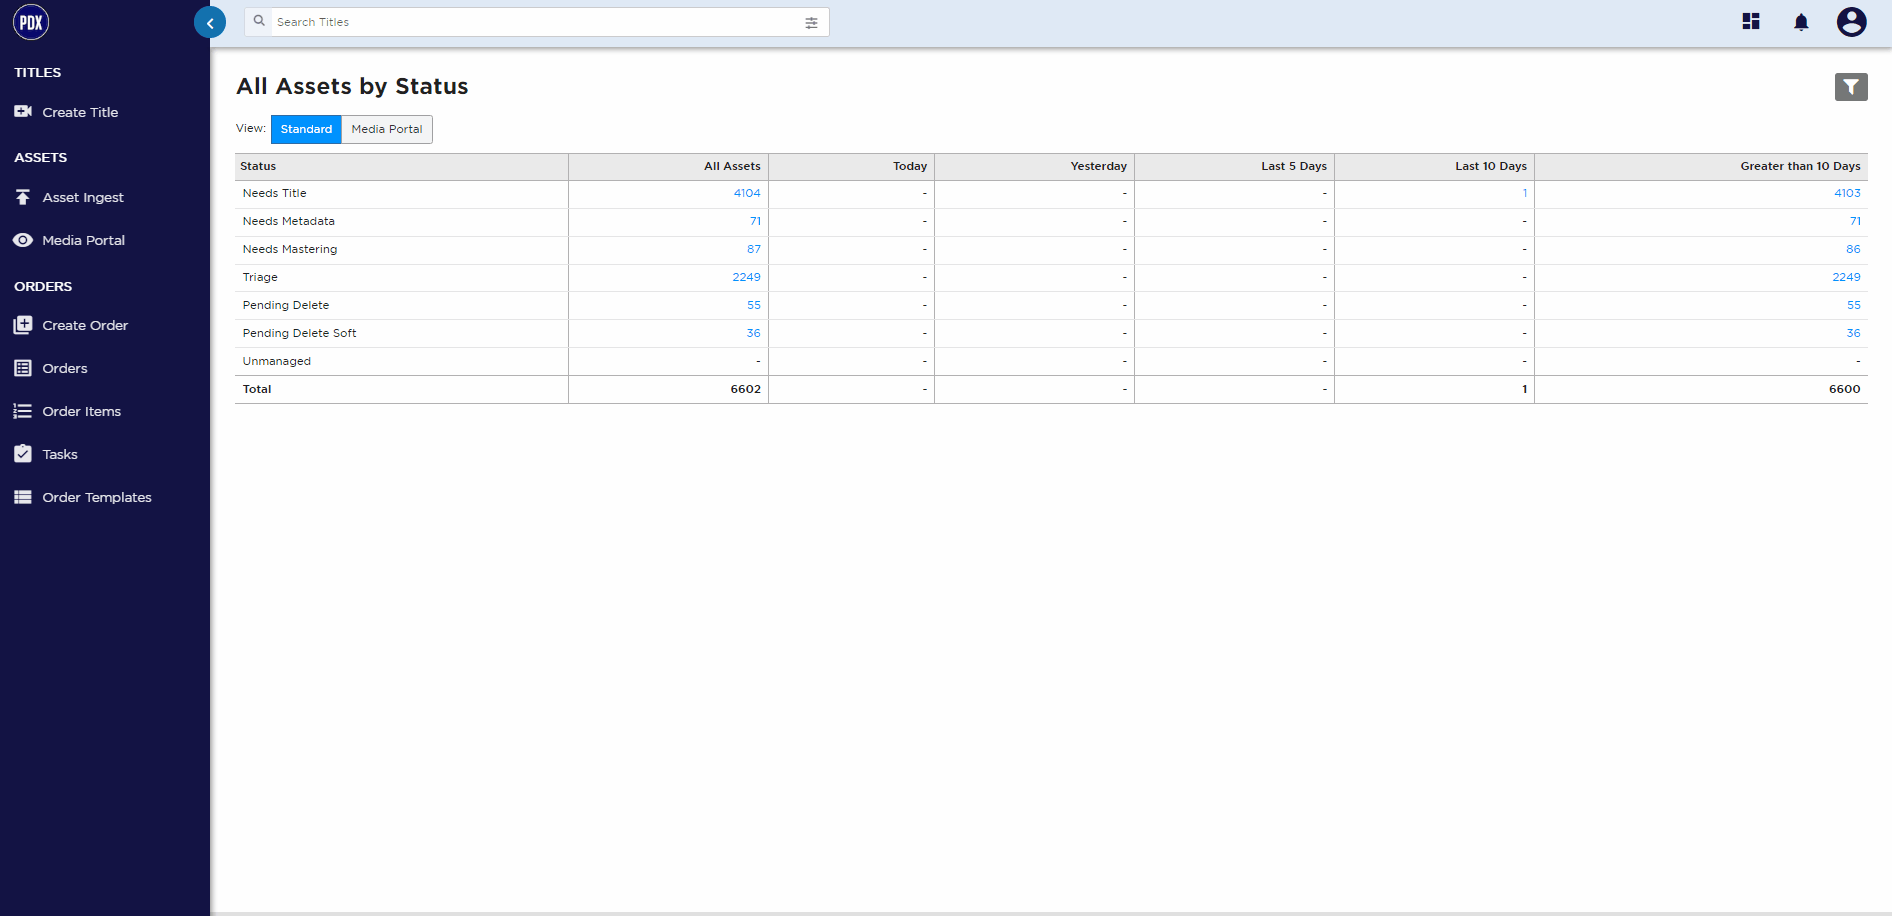Viewport: 1892px width, 916px height.
Task: Click the Tasks clipboard icon
Action: (x=23, y=454)
